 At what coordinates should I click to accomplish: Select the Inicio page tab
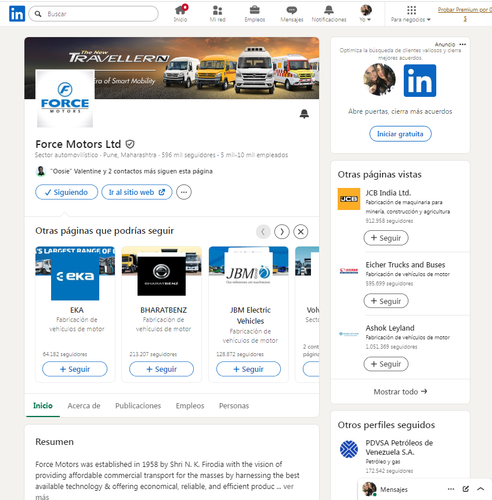(43, 406)
